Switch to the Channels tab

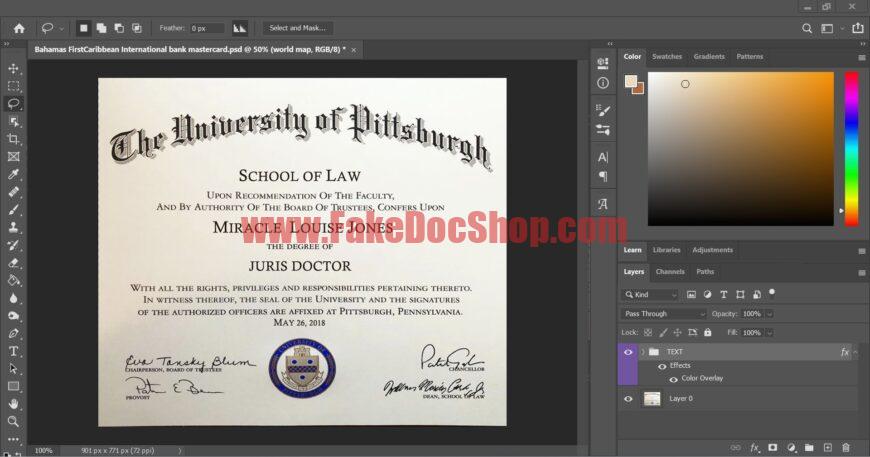670,272
